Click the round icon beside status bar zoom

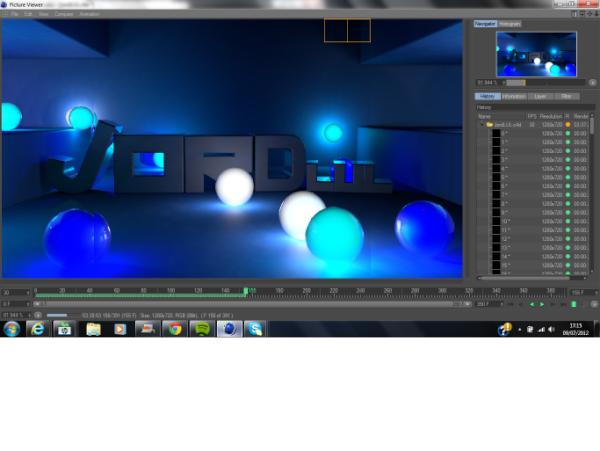click(38, 316)
